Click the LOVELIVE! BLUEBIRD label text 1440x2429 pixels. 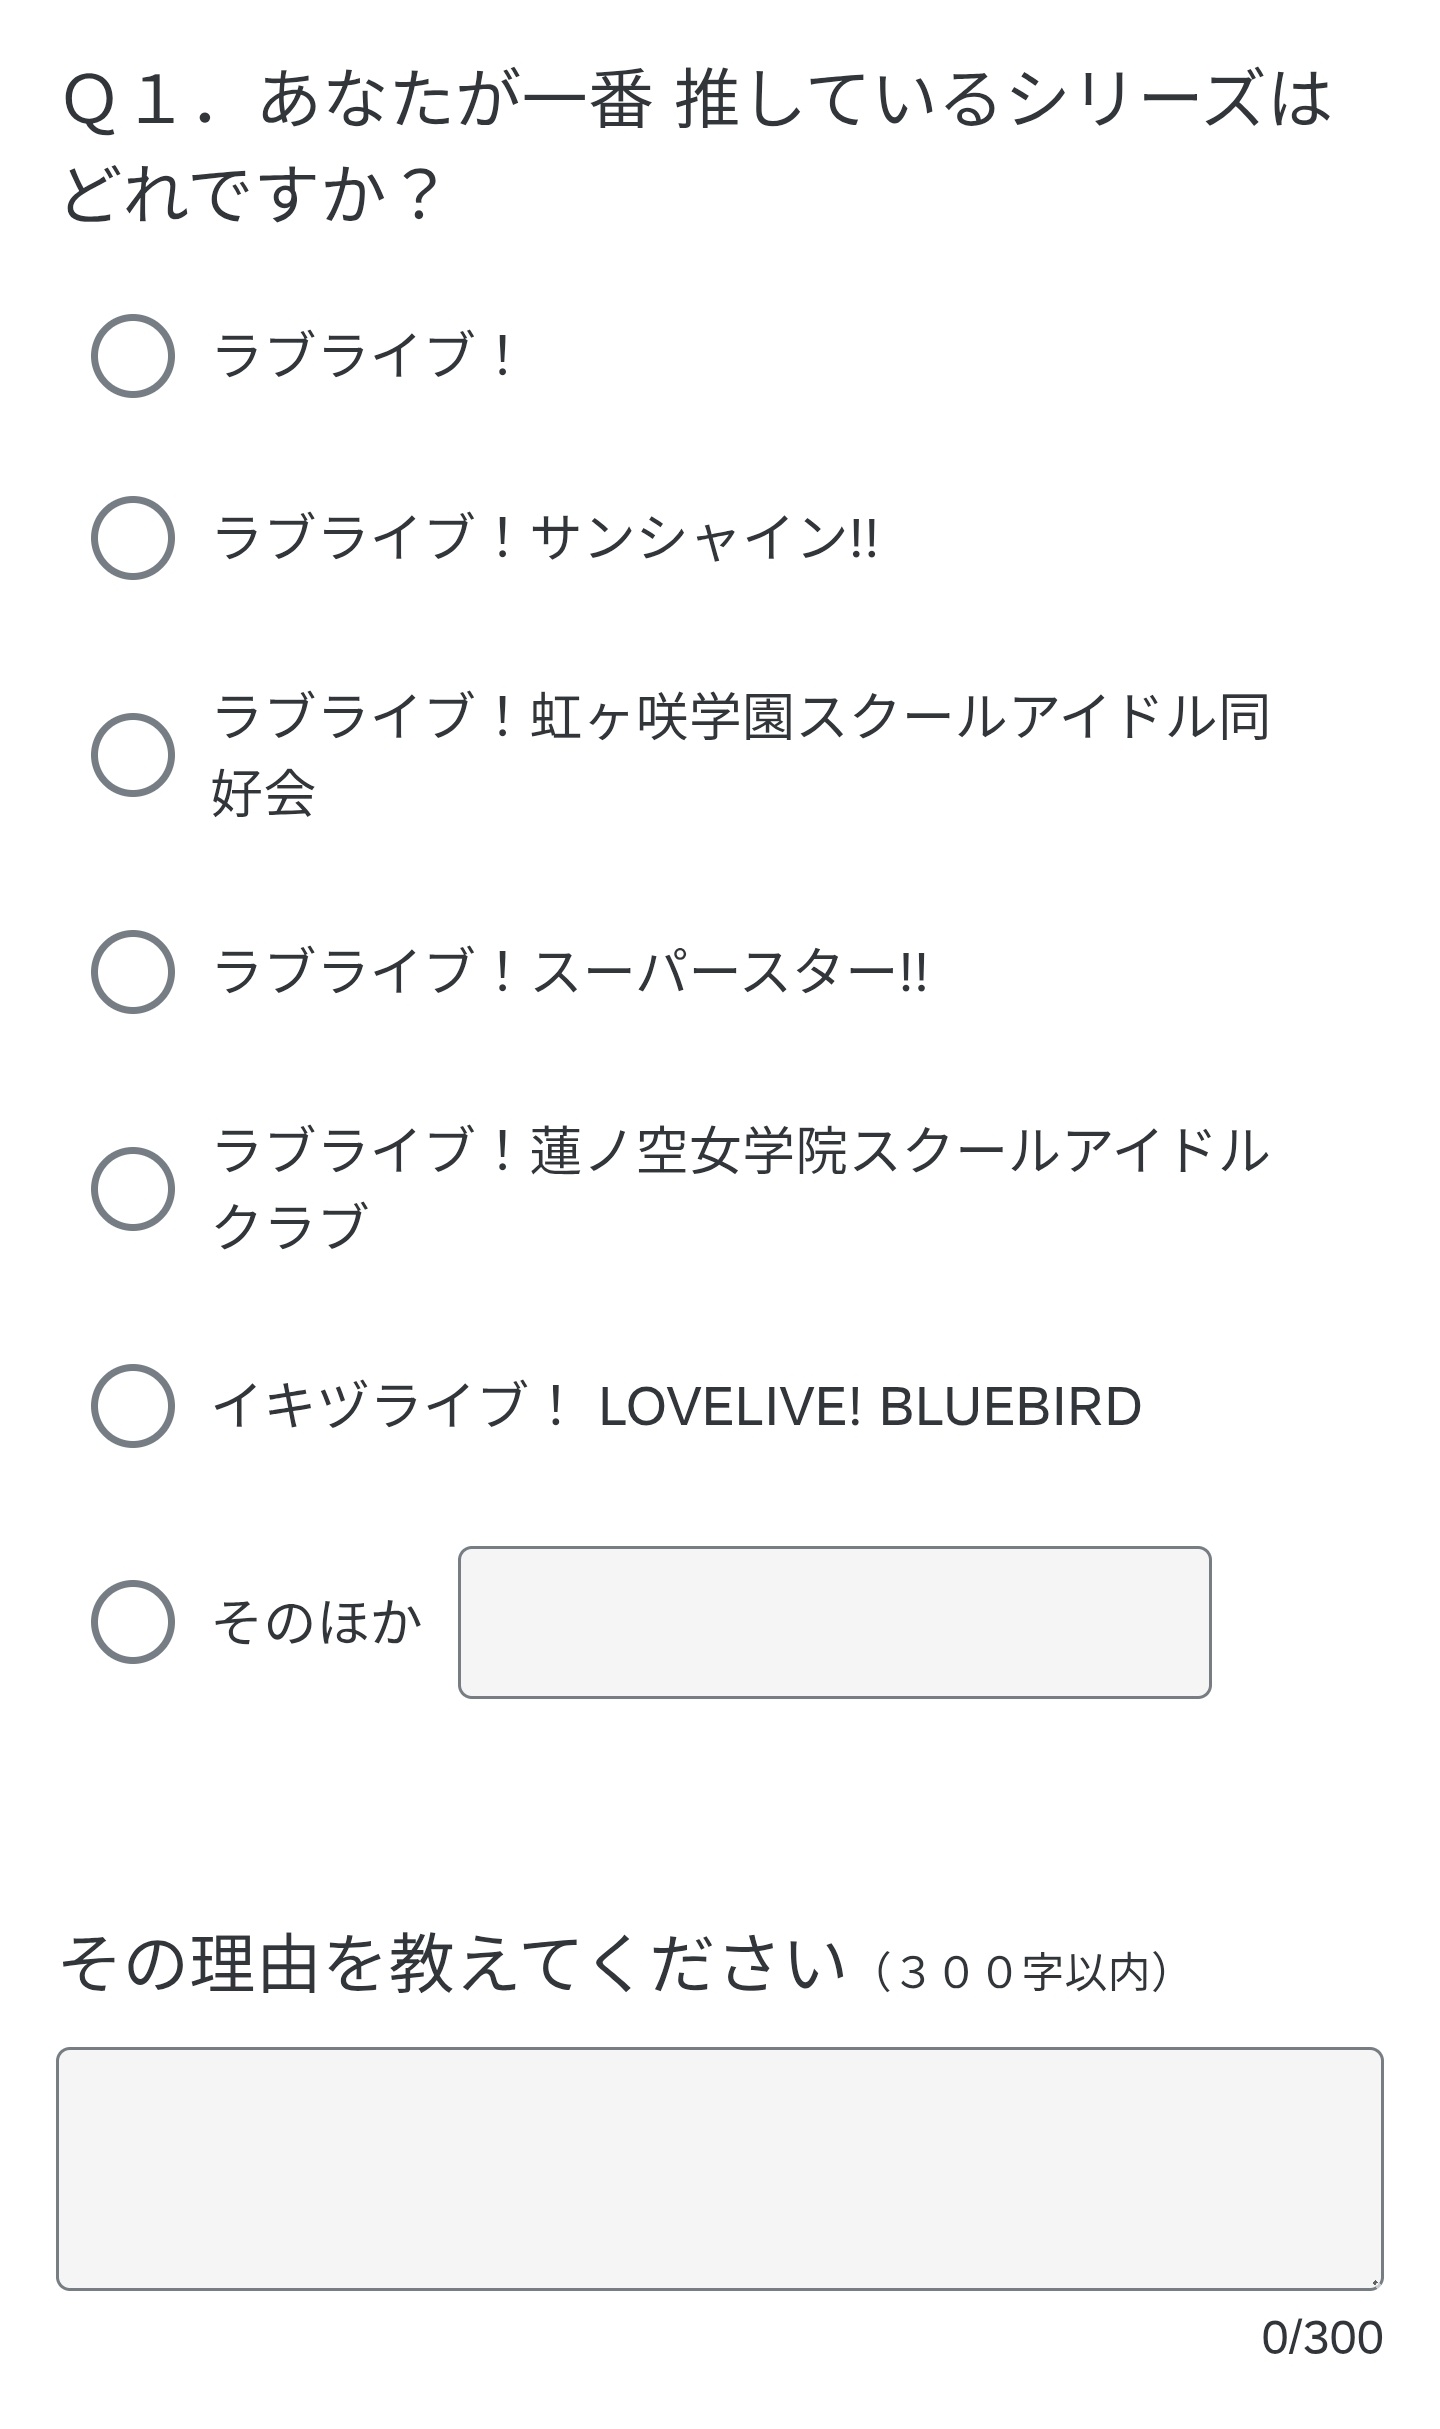870,1406
